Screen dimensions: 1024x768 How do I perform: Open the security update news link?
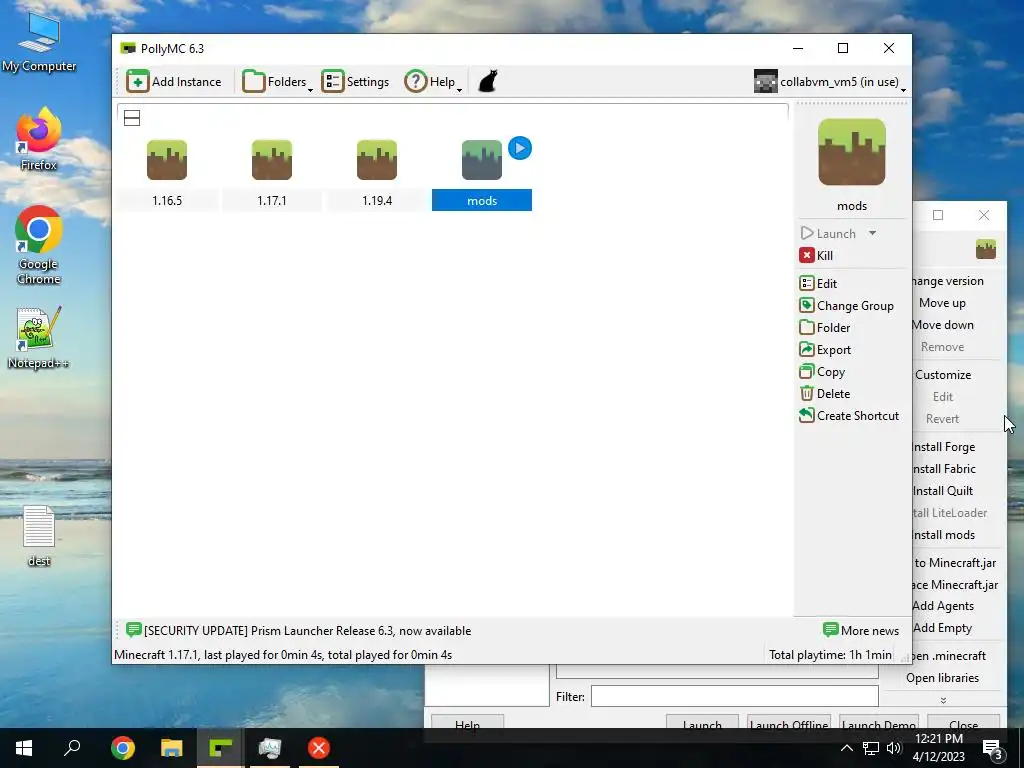298,631
